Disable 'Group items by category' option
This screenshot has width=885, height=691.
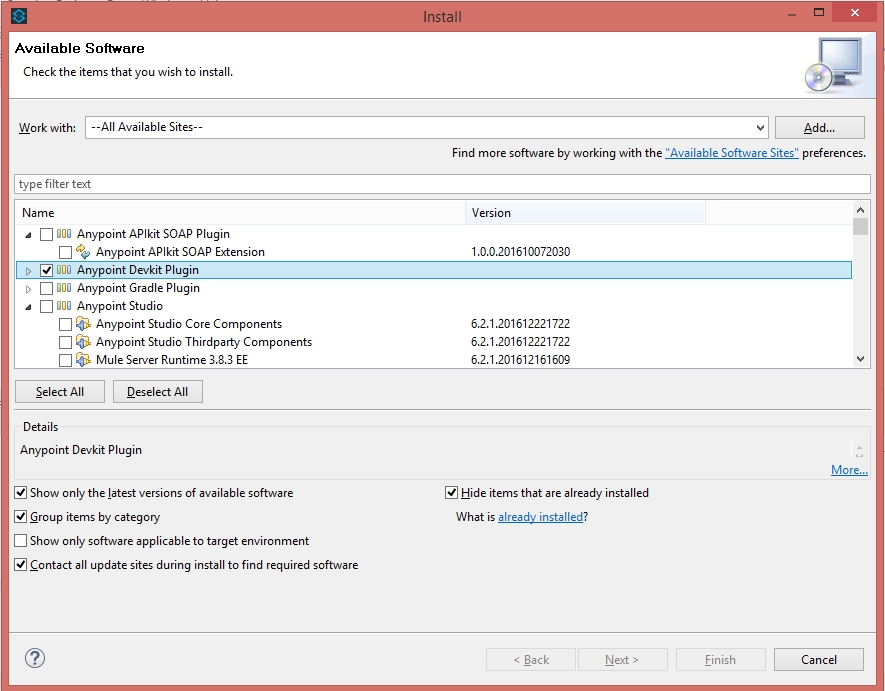(x=21, y=517)
